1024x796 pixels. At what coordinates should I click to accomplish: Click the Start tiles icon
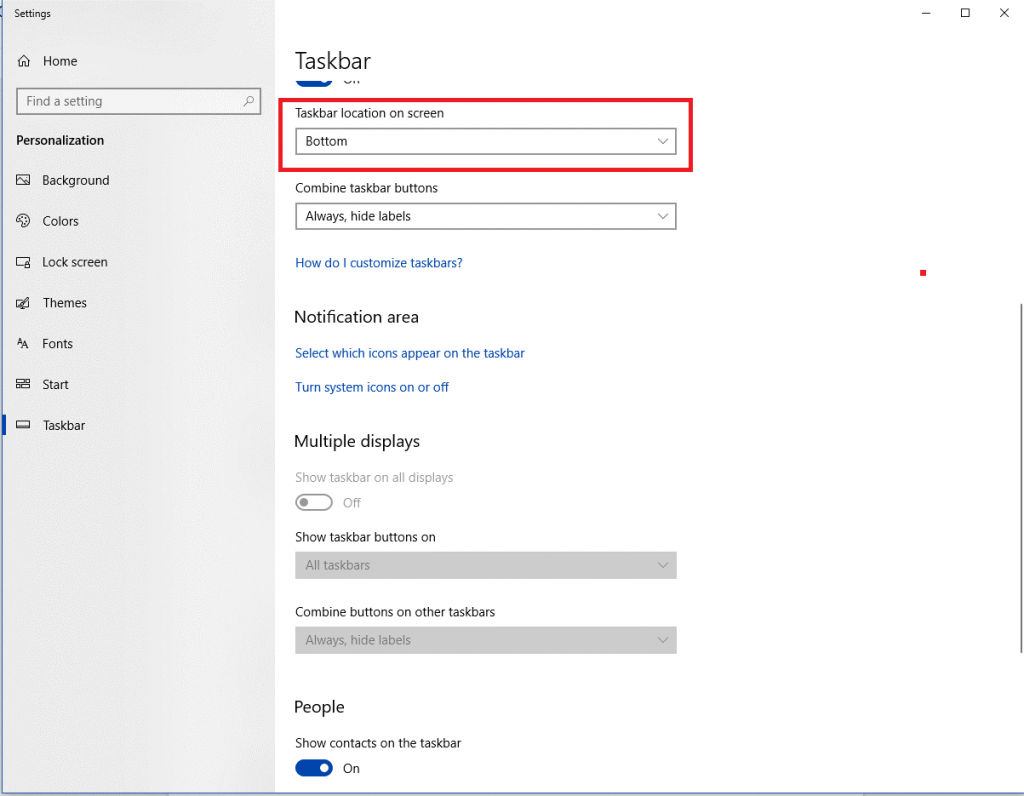[24, 384]
